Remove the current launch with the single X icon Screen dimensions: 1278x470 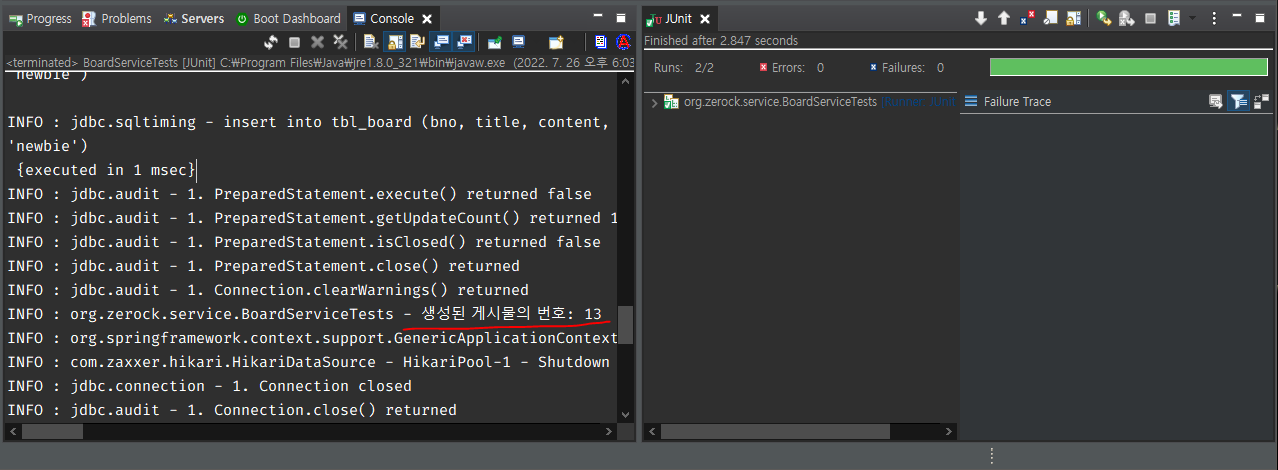tap(317, 42)
